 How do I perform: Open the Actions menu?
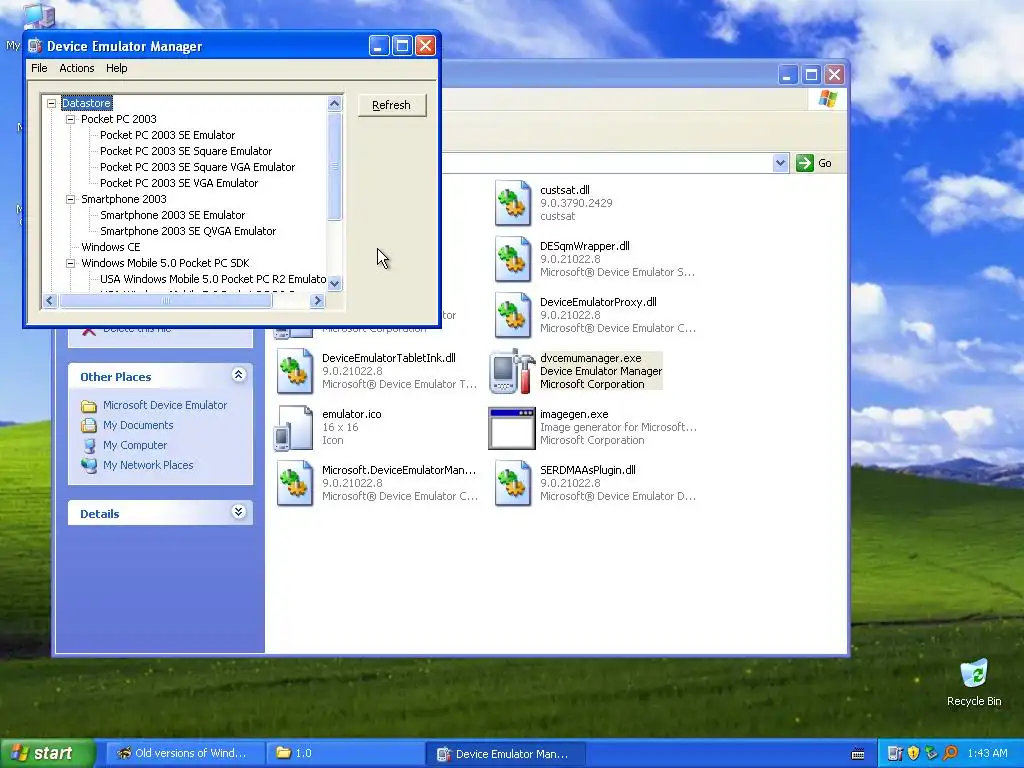click(x=76, y=68)
